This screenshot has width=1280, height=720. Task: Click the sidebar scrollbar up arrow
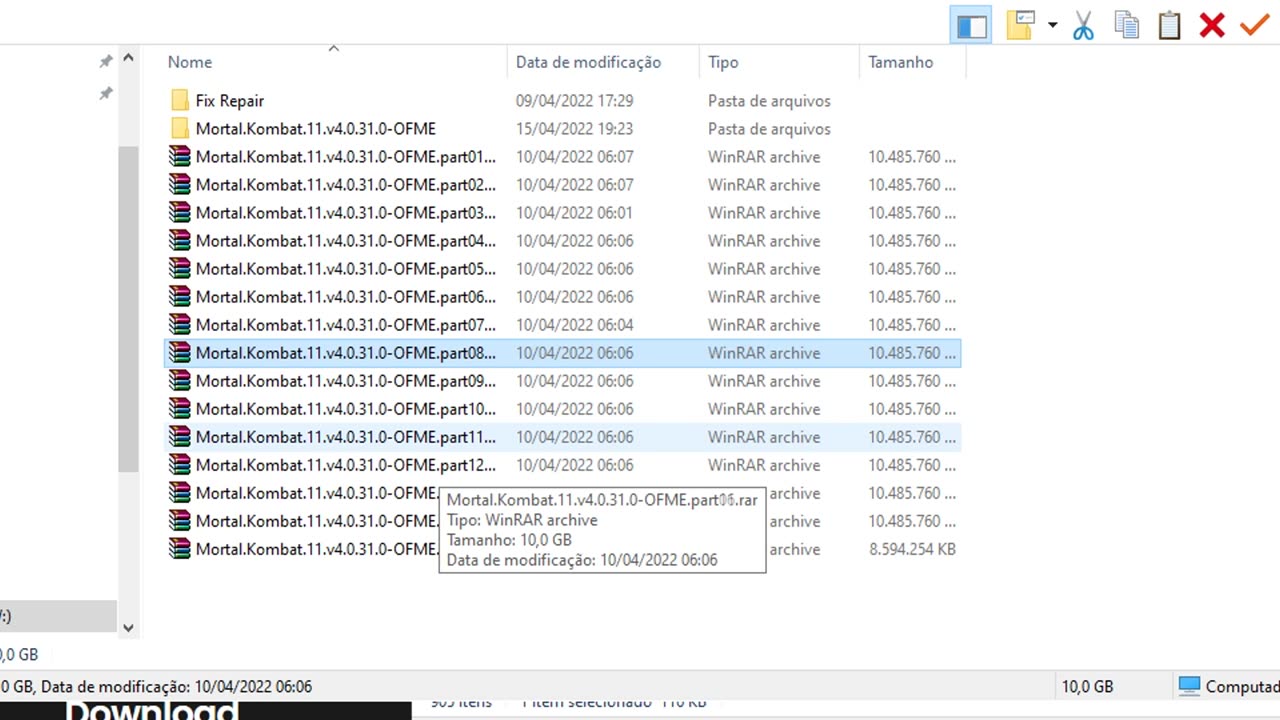point(128,59)
